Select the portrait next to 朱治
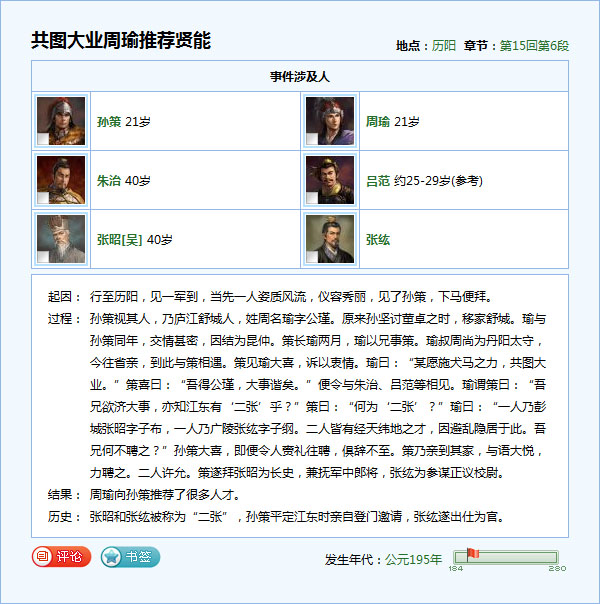The width and height of the screenshot is (600, 604). click(x=61, y=180)
